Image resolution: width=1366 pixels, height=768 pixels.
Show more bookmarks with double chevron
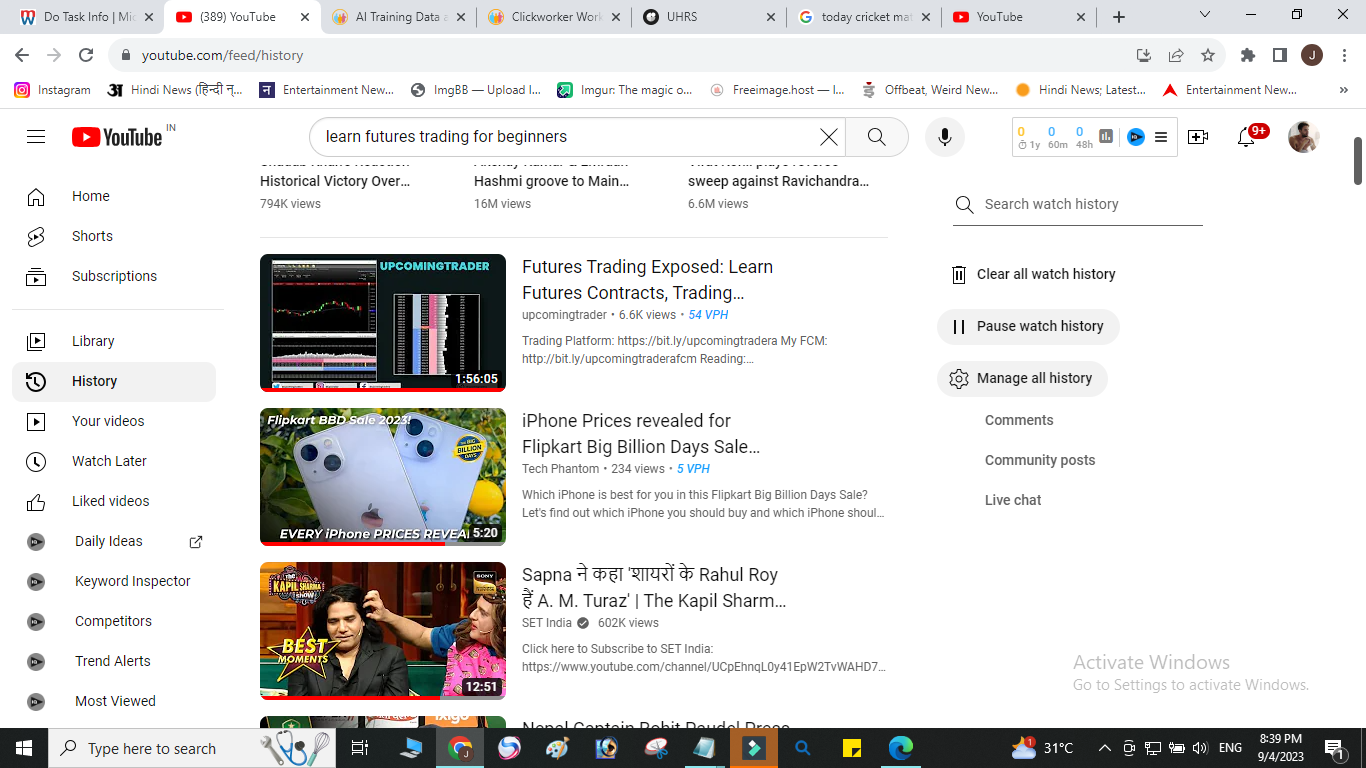1343,90
